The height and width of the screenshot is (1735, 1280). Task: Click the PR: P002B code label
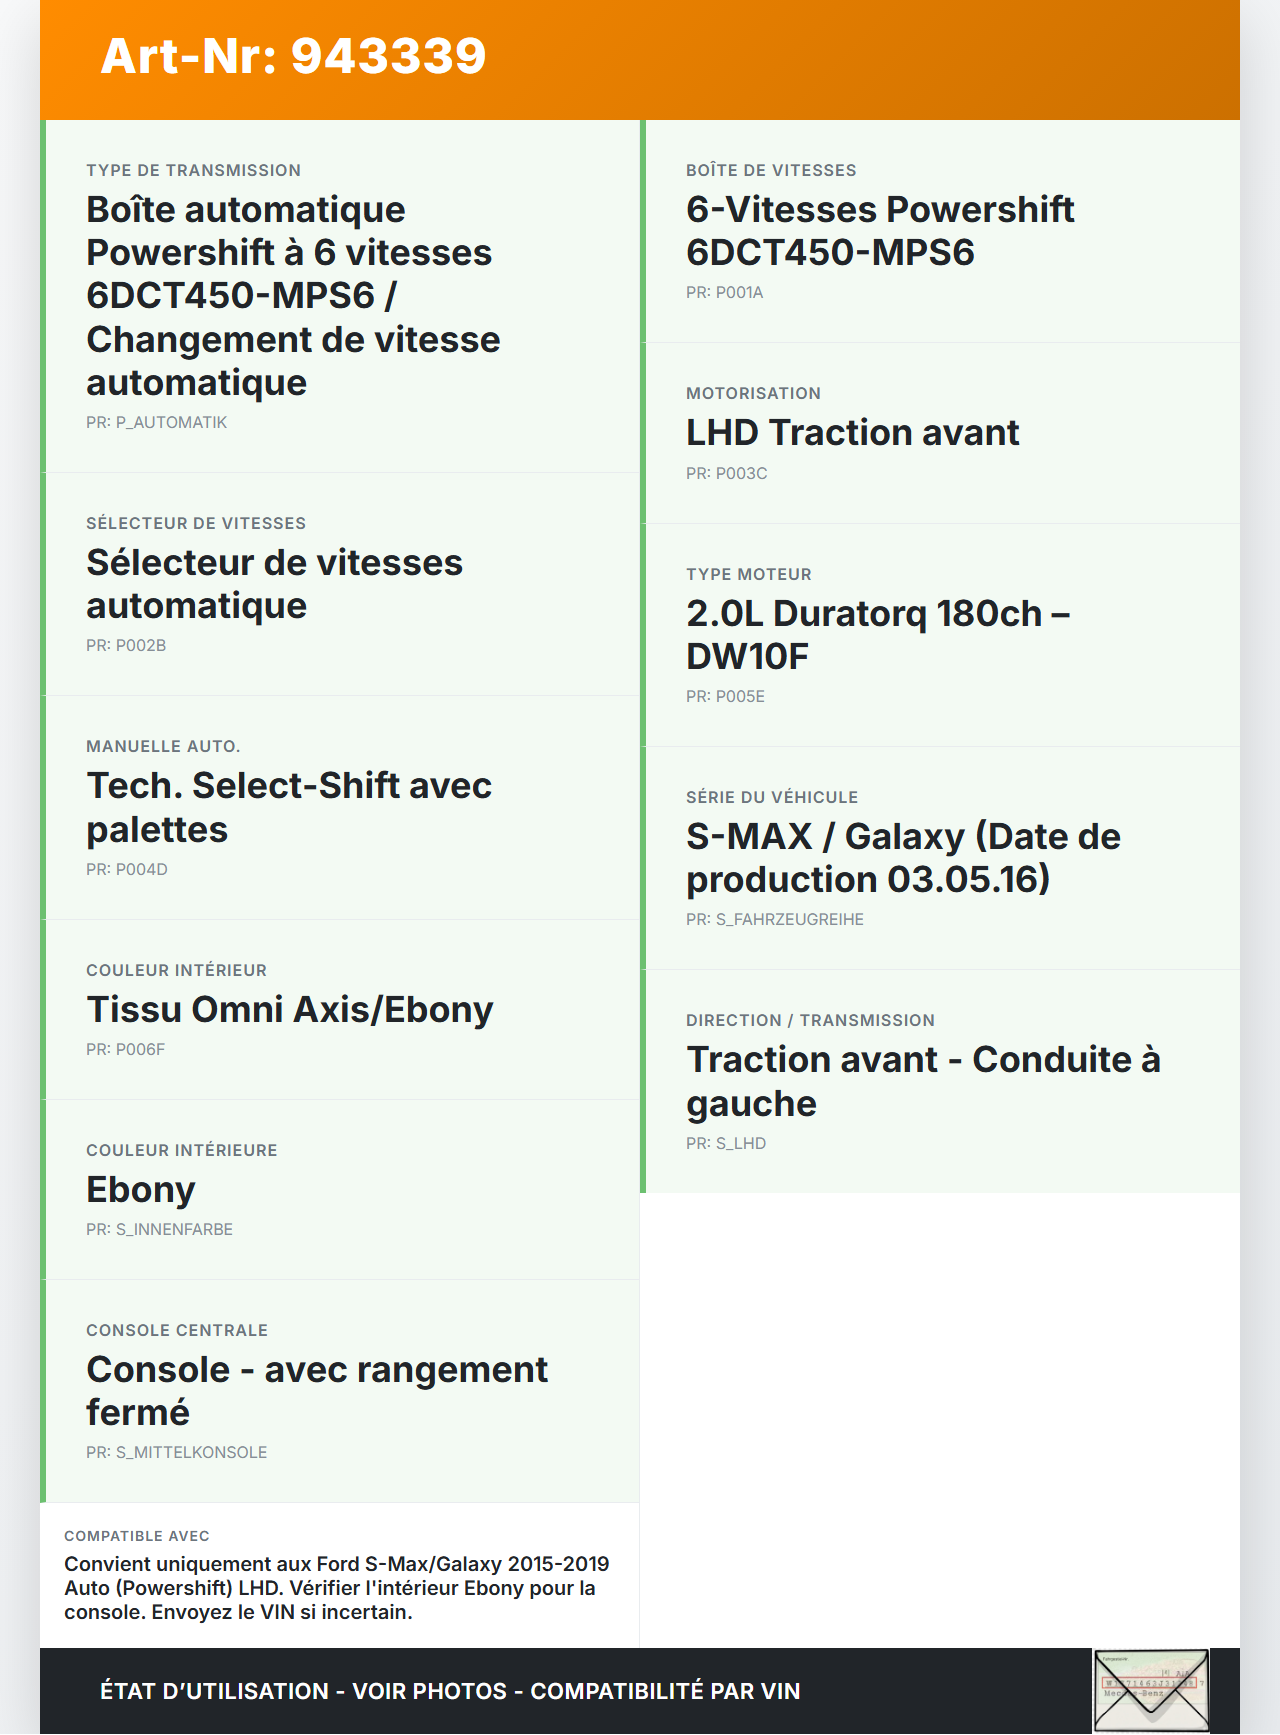click(x=126, y=646)
